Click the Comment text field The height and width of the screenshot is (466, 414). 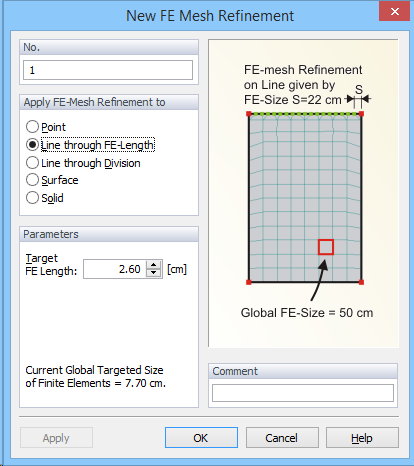pos(303,393)
